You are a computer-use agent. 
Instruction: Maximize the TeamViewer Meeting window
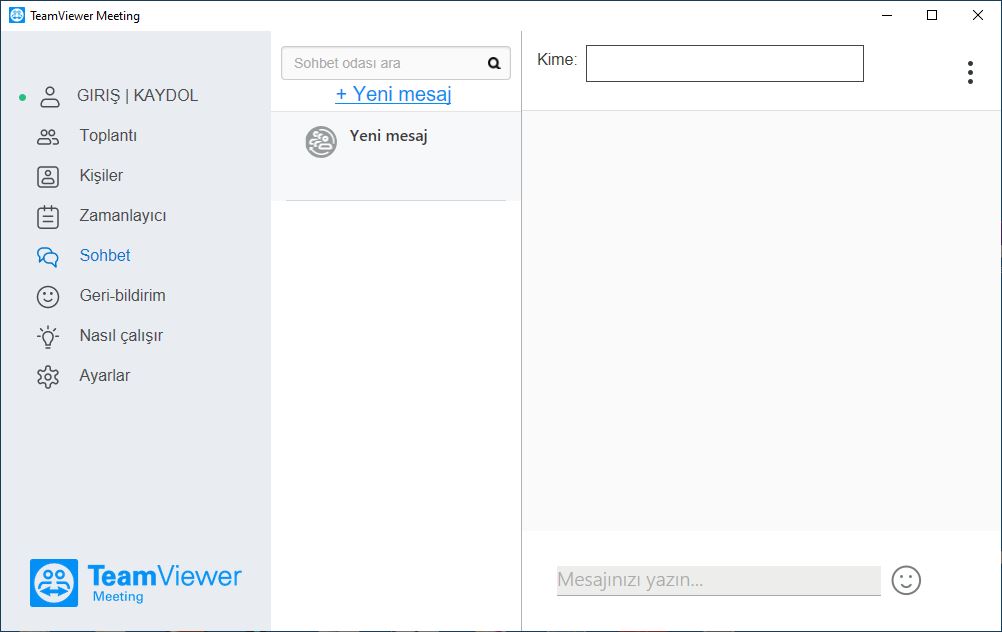click(932, 15)
